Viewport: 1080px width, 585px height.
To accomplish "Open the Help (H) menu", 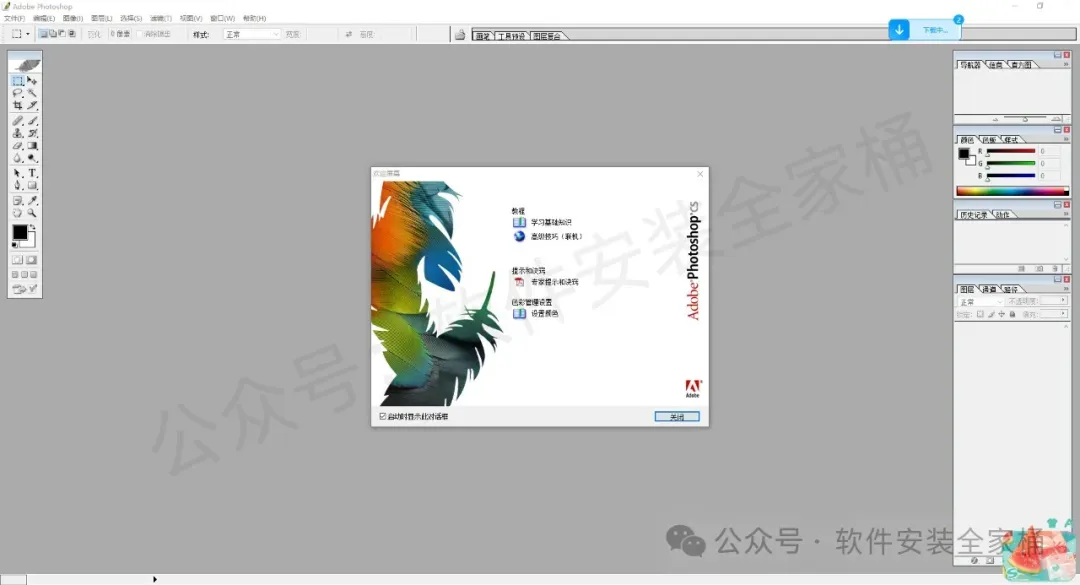I will (254, 18).
